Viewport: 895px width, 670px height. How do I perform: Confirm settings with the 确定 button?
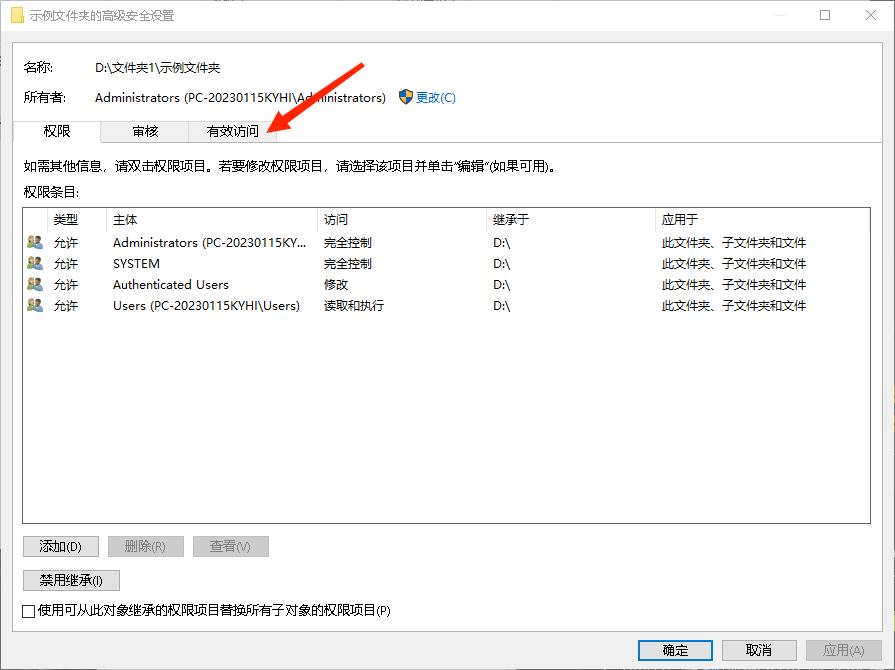pos(674,649)
